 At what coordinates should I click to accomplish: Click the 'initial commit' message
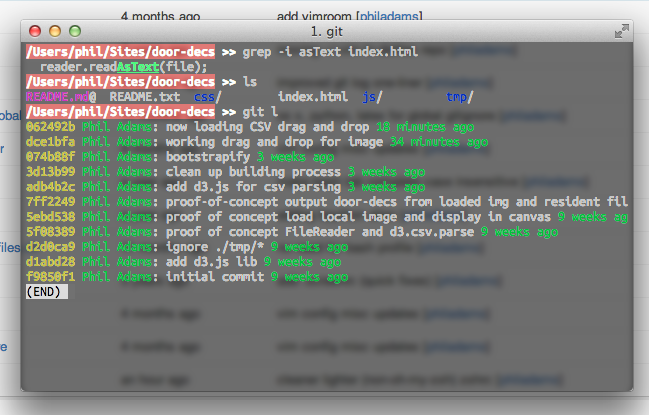click(x=215, y=277)
